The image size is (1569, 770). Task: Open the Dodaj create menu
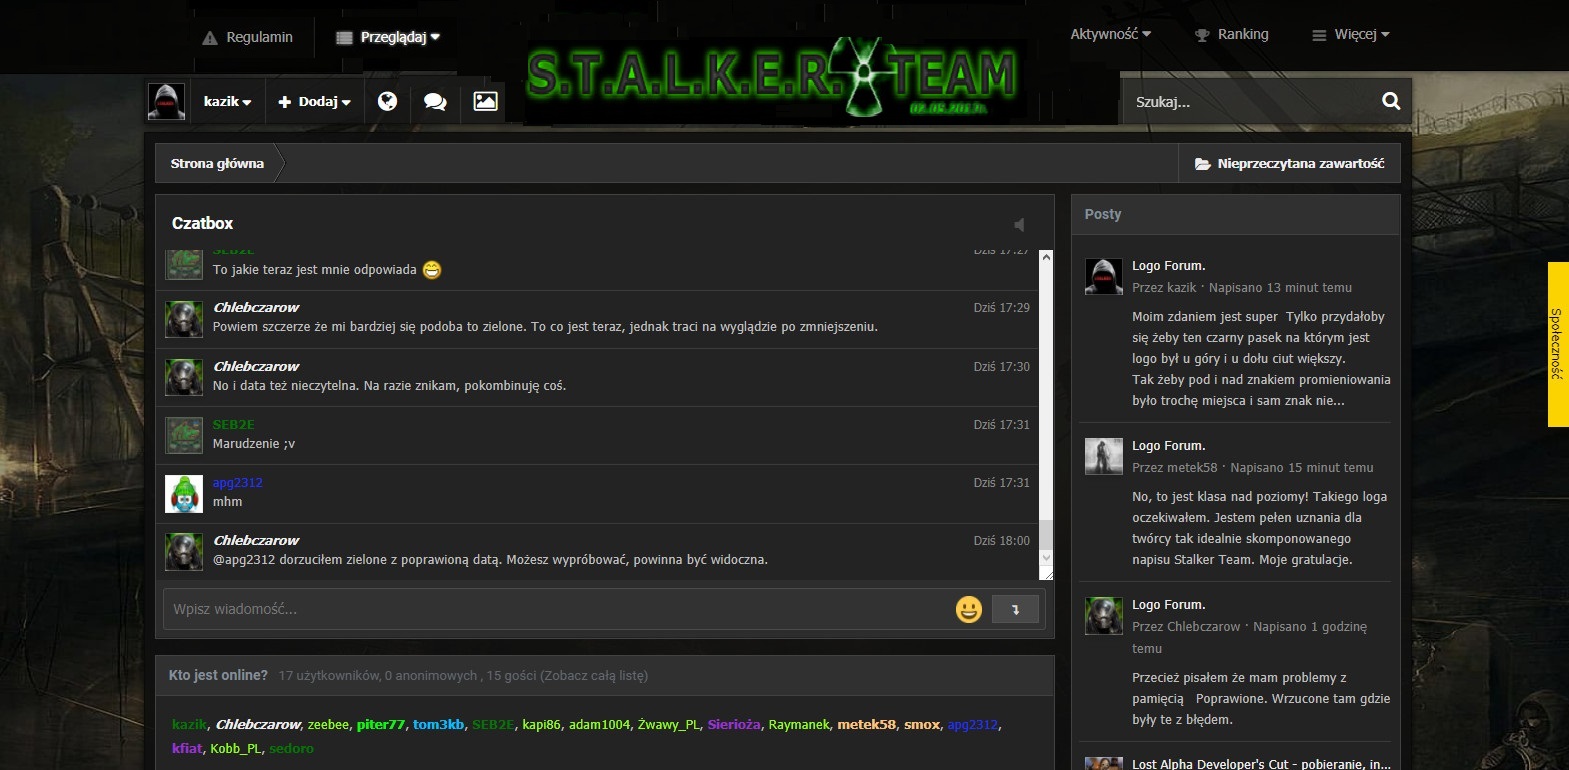tap(314, 101)
